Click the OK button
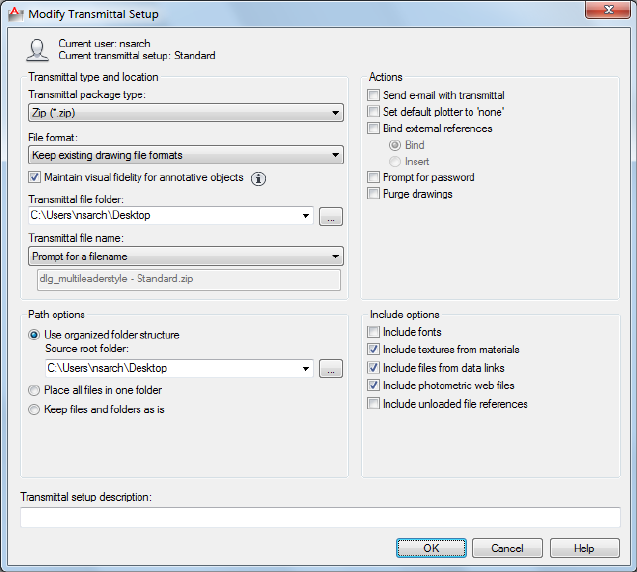Viewport: 637px width, 572px height. point(431,548)
